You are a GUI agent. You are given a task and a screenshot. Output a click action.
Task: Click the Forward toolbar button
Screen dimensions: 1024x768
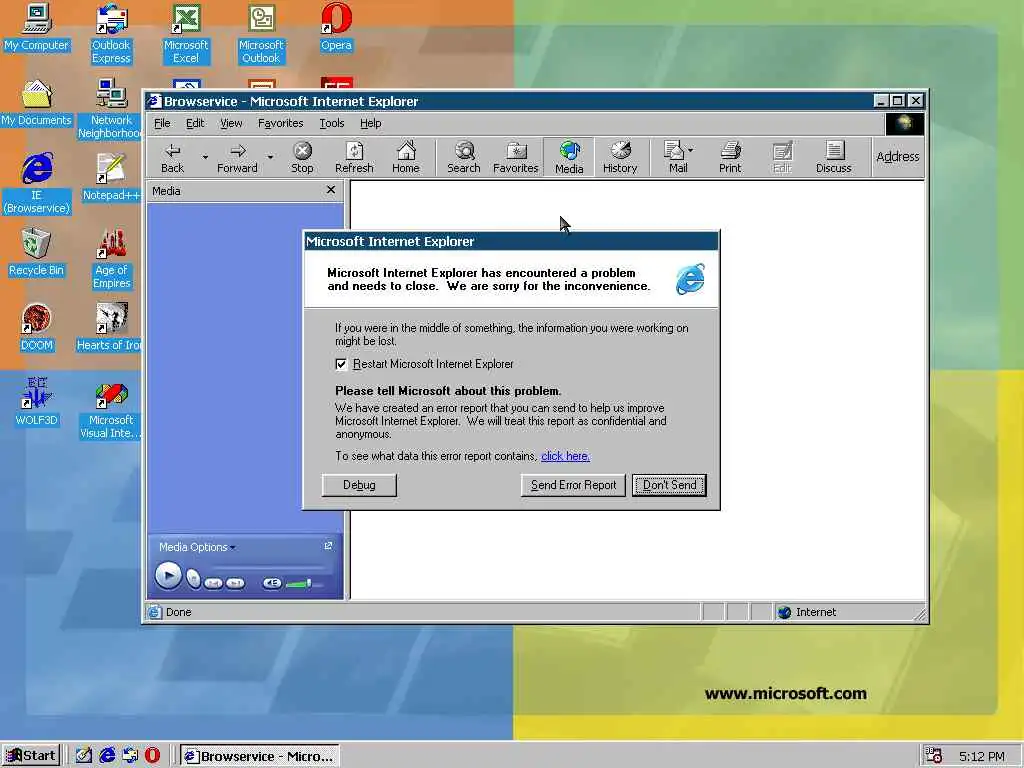tap(237, 157)
